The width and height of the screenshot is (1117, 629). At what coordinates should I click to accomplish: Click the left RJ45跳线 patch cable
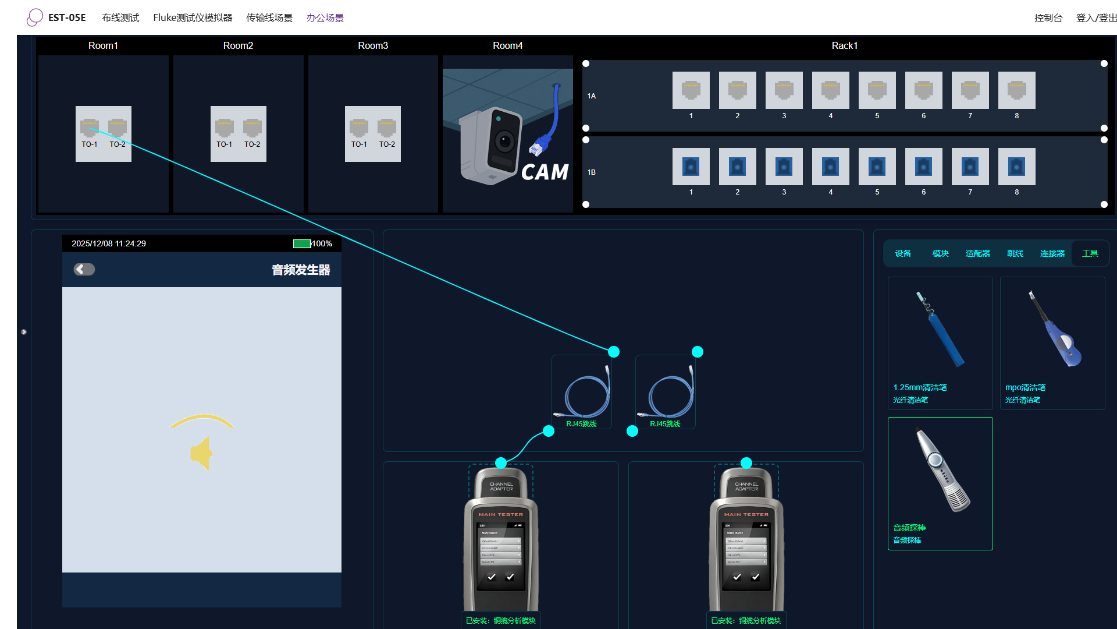[580, 394]
